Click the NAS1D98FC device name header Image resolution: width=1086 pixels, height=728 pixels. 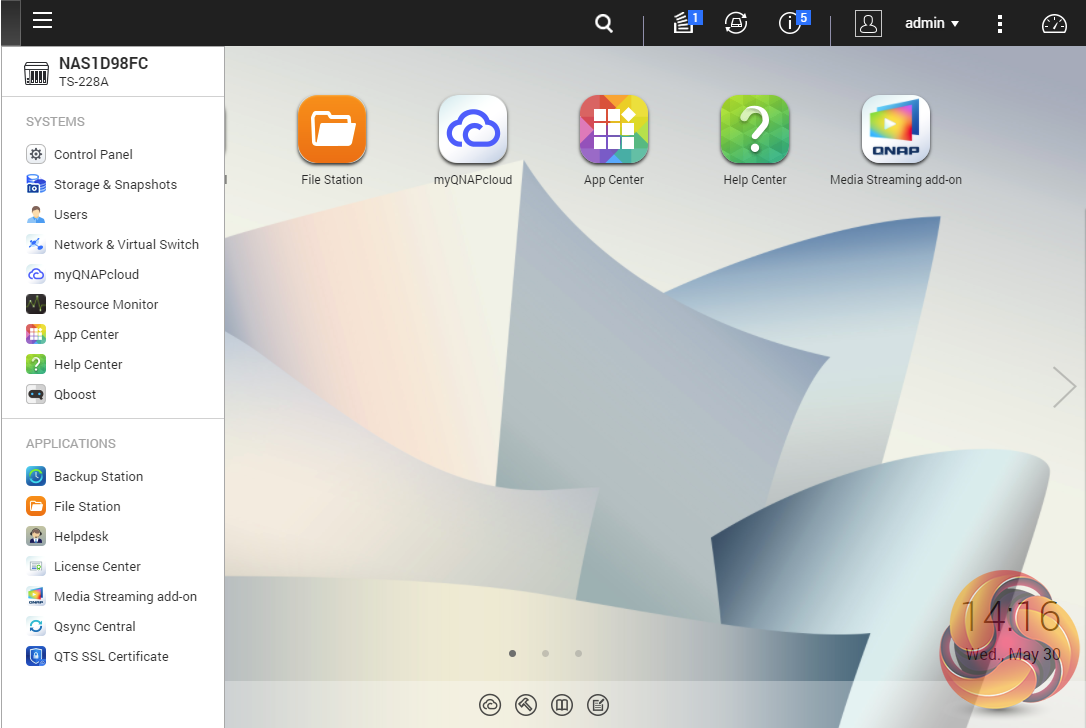tap(103, 63)
